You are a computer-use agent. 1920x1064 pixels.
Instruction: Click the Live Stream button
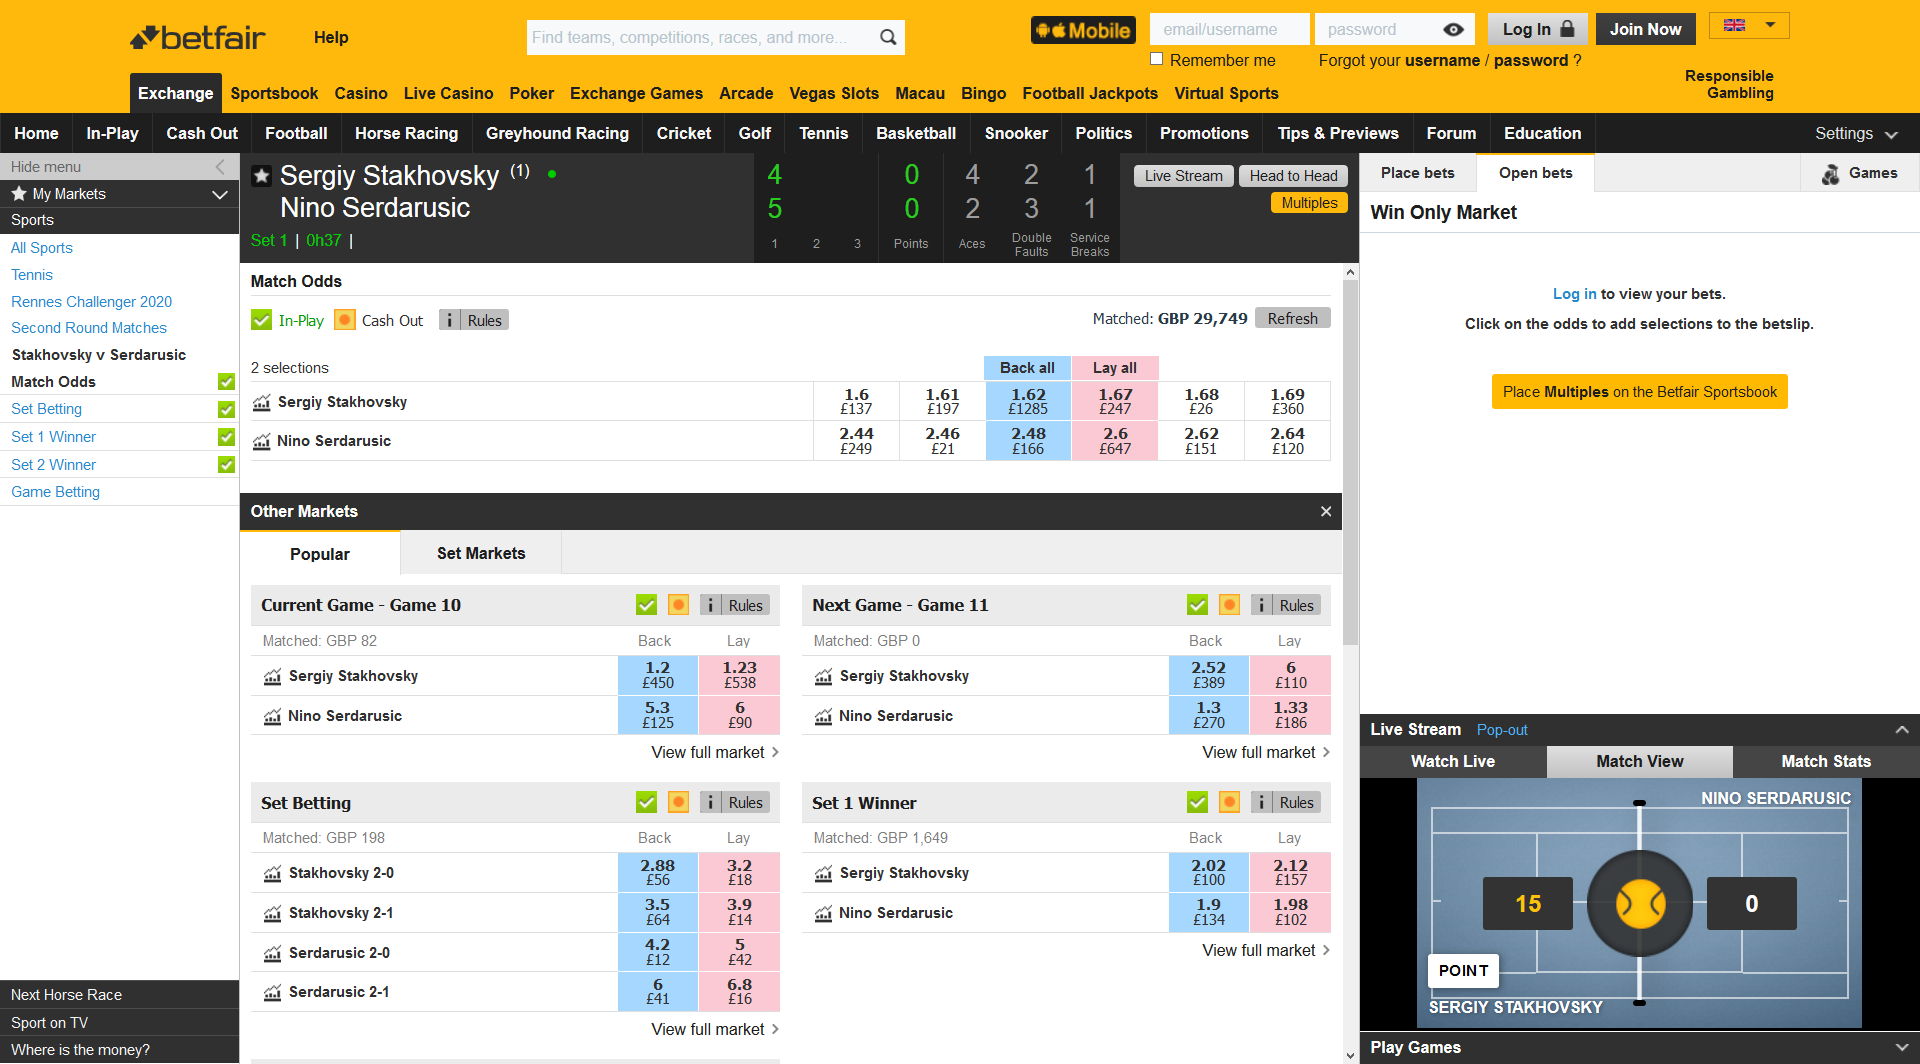click(1183, 176)
